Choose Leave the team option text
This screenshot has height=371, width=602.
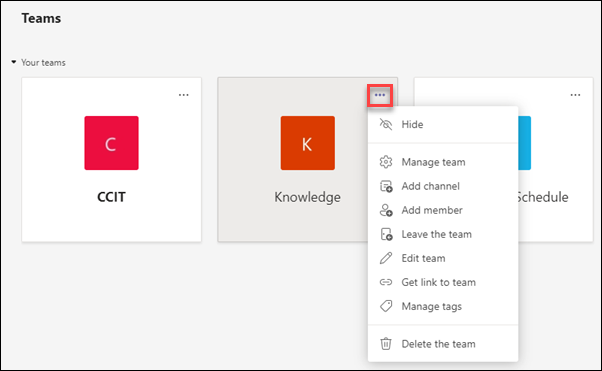point(437,234)
